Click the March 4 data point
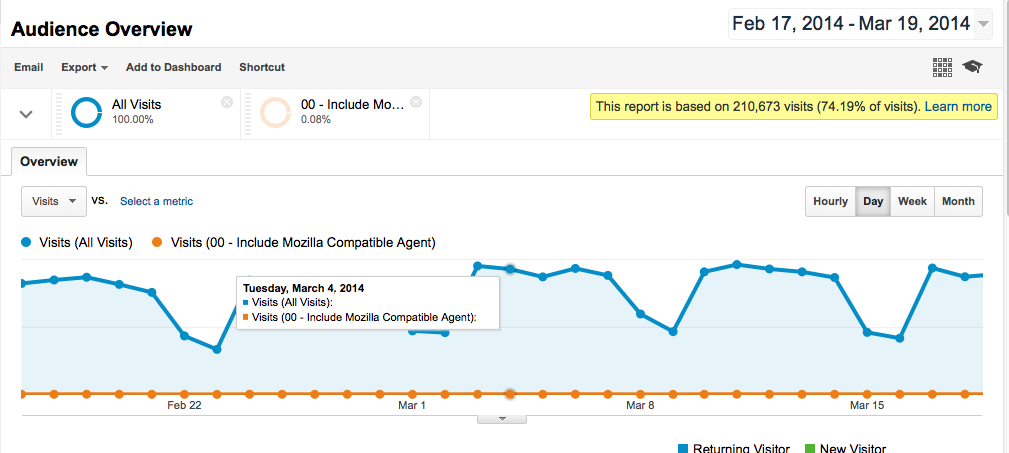 tap(510, 268)
